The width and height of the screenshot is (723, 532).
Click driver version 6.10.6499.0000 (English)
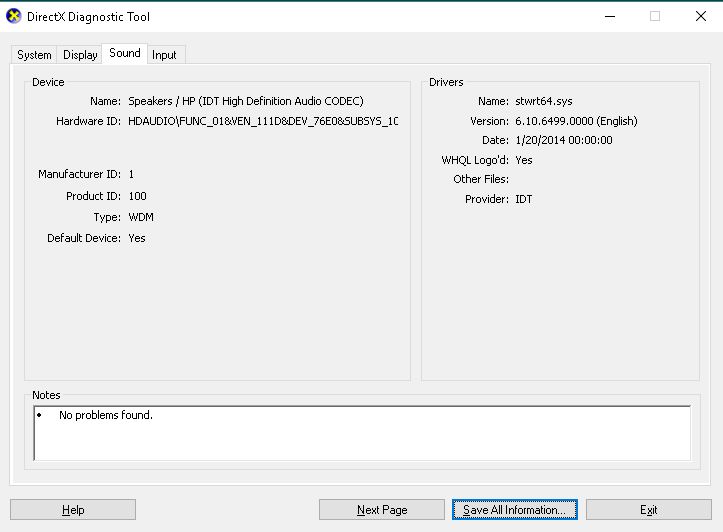pyautogui.click(x=576, y=121)
